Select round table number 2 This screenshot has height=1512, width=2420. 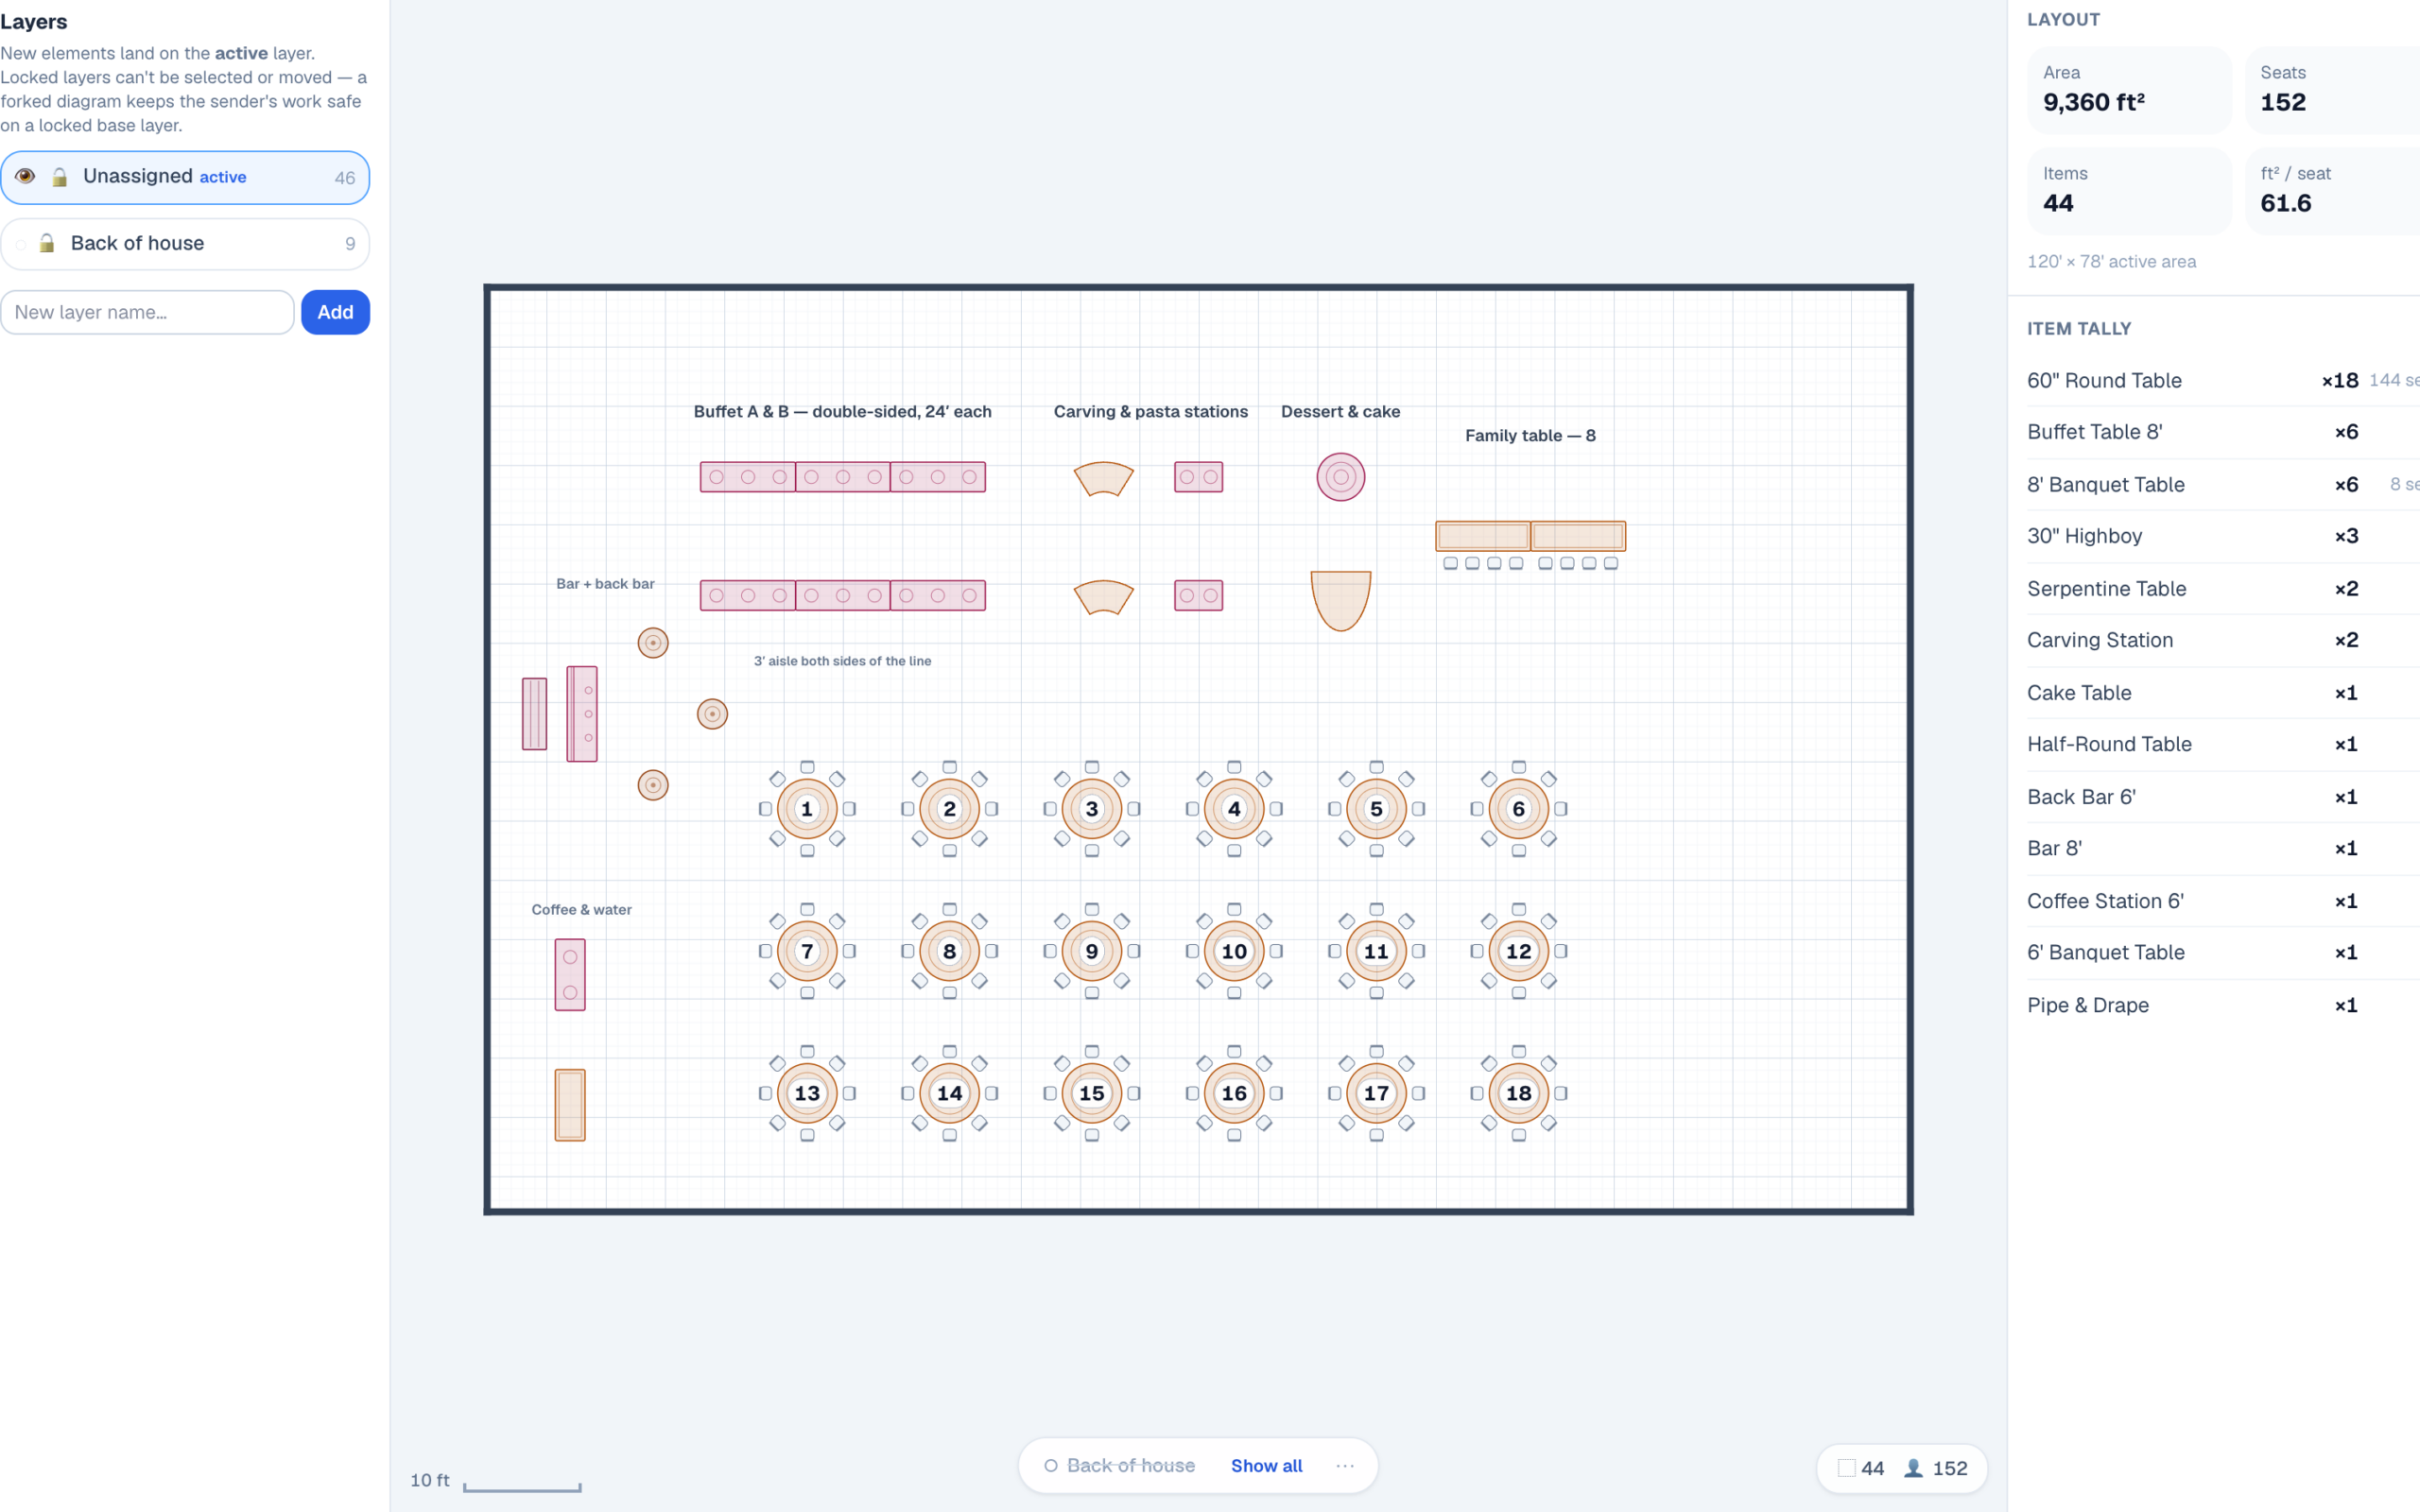coord(949,809)
